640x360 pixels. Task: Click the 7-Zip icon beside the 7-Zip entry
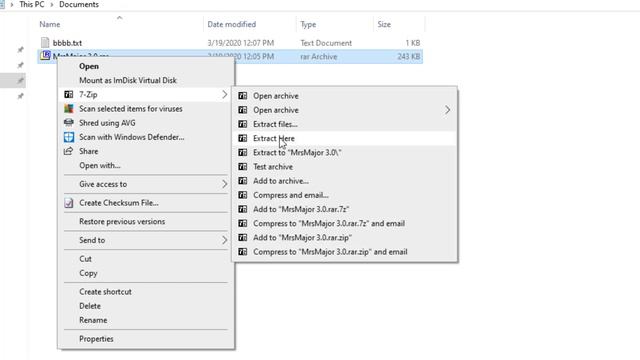(69, 95)
